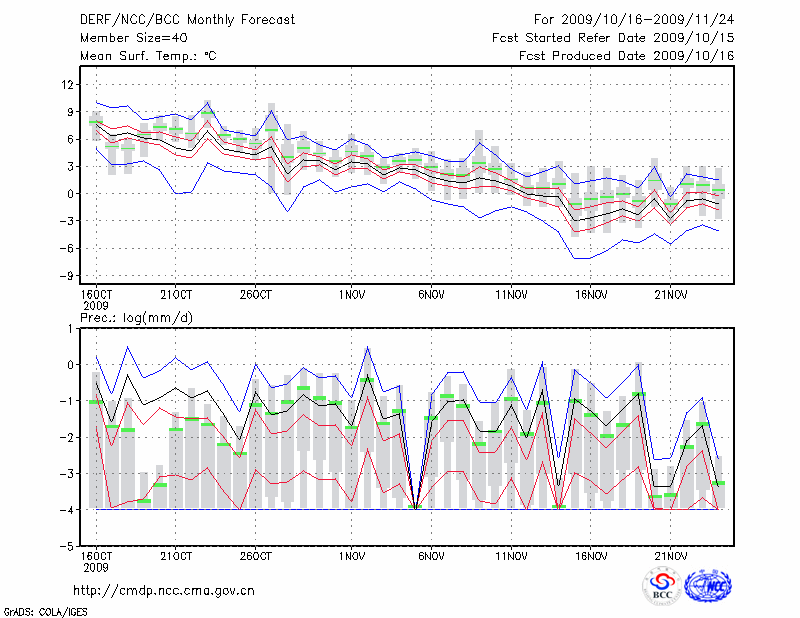The height and width of the screenshot is (618, 800).
Task: Click 16OCT label under the temperature chart
Action: tap(96, 294)
